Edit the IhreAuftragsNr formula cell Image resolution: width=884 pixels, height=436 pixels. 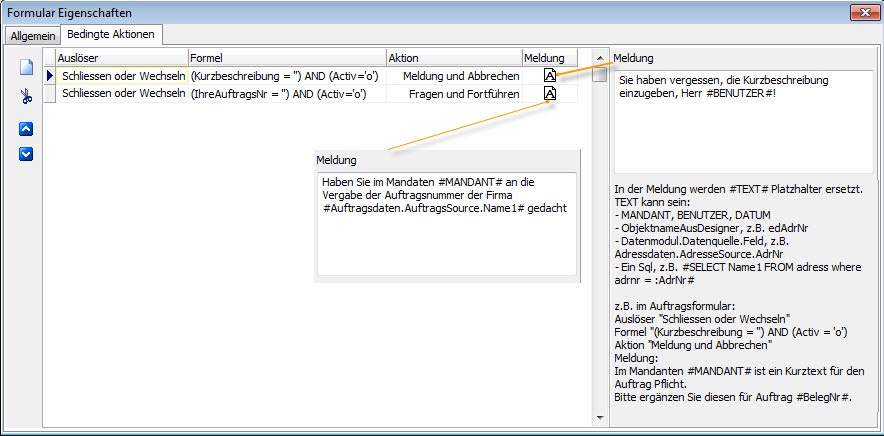285,94
